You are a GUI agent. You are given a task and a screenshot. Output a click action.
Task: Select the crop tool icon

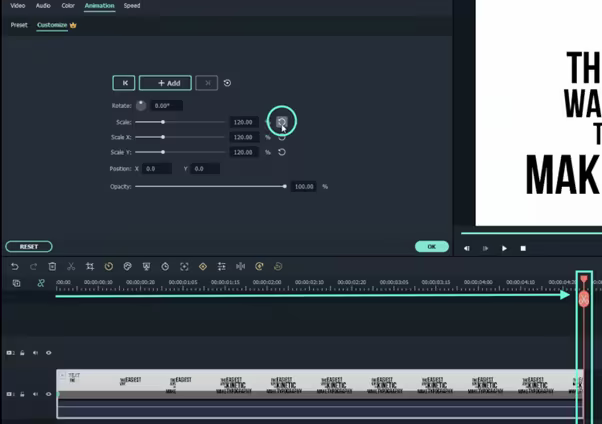point(90,267)
